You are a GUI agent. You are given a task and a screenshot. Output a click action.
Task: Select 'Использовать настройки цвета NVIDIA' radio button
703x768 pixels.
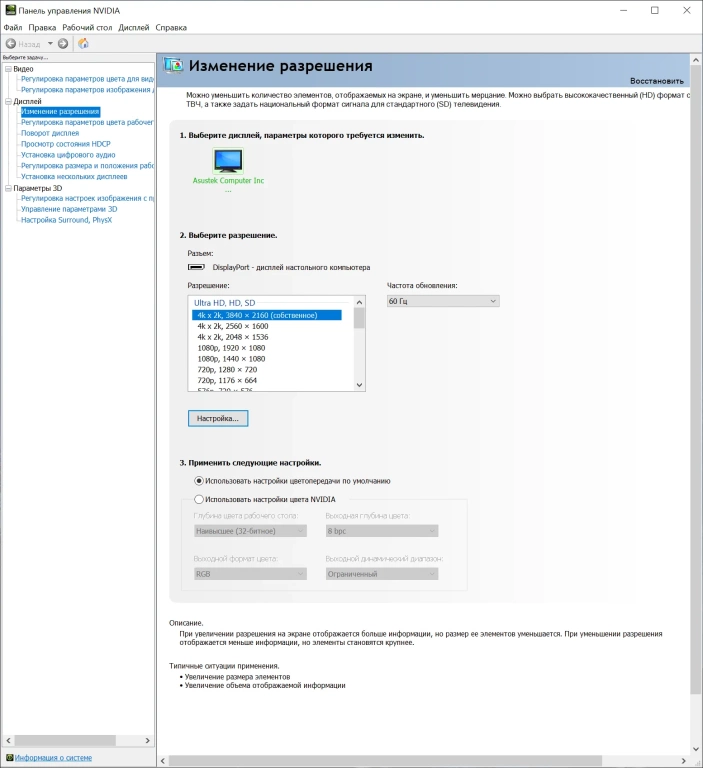[199, 499]
